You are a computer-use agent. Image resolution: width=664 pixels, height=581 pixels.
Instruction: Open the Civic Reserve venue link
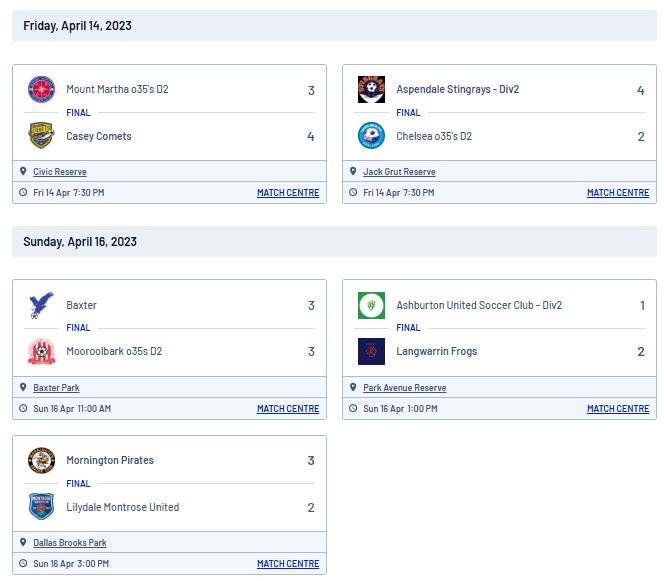point(60,172)
